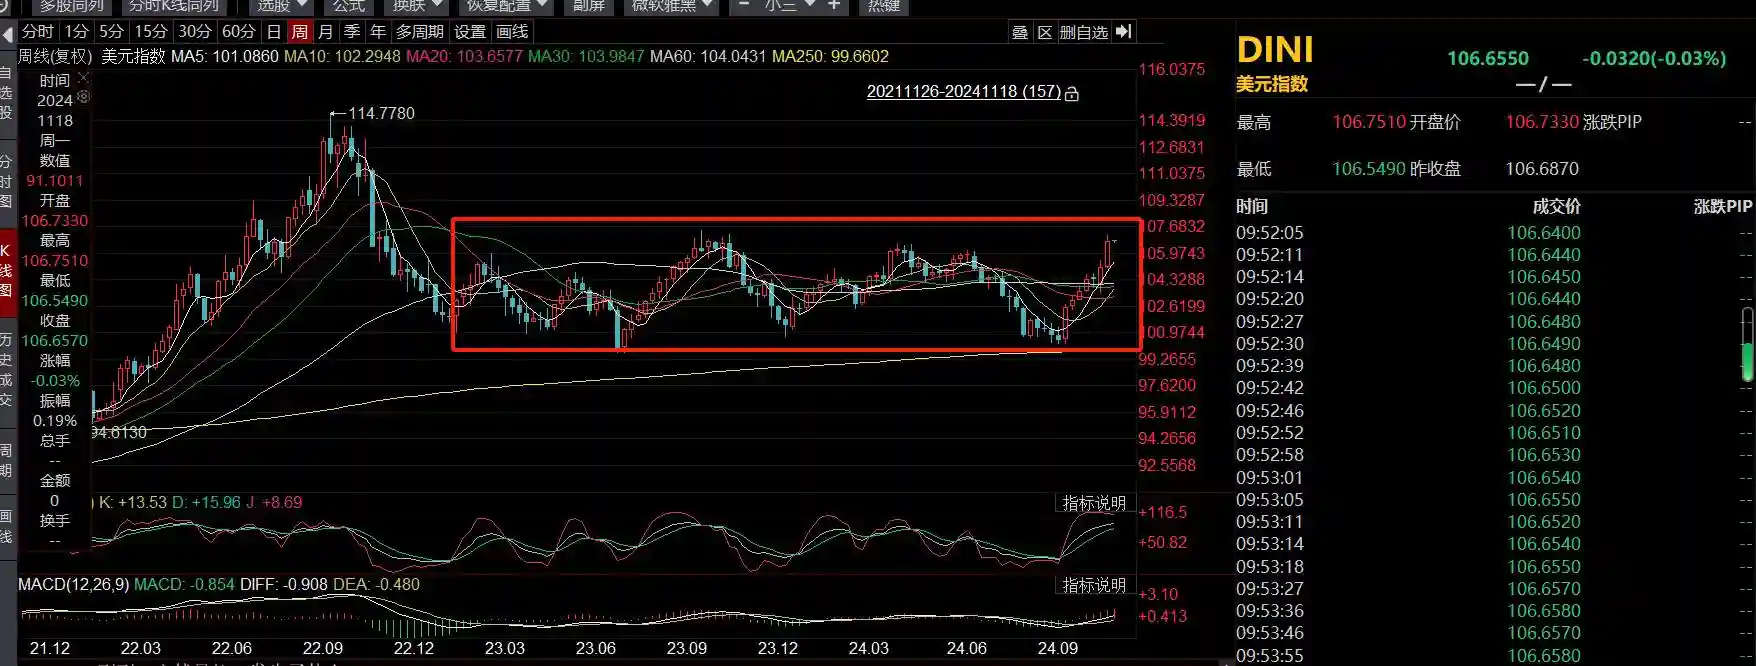Click the 20211126-20241118 date range link
This screenshot has width=1756, height=666.
click(x=962, y=92)
